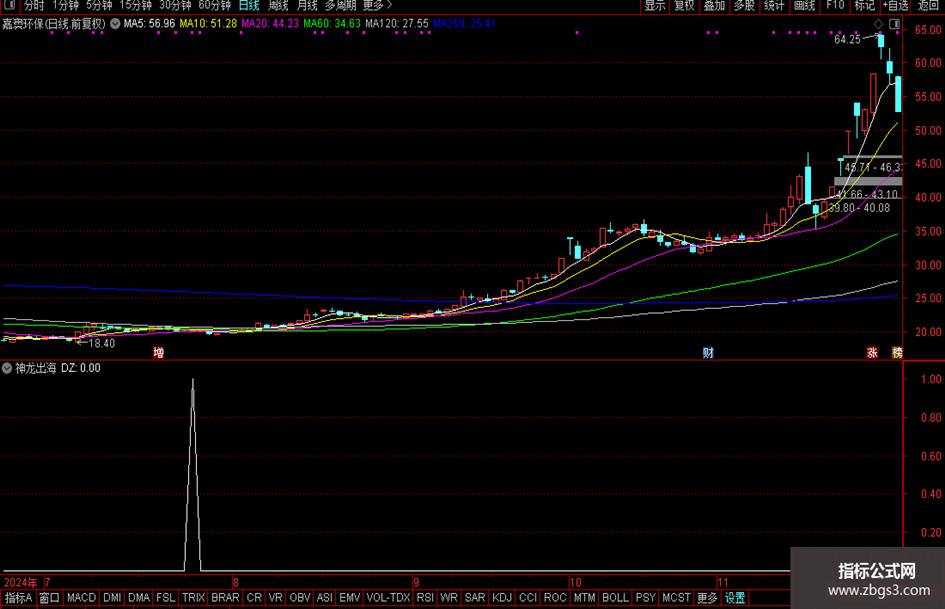The image size is (945, 609).
Task: Select the KDJ indicator
Action: point(501,598)
